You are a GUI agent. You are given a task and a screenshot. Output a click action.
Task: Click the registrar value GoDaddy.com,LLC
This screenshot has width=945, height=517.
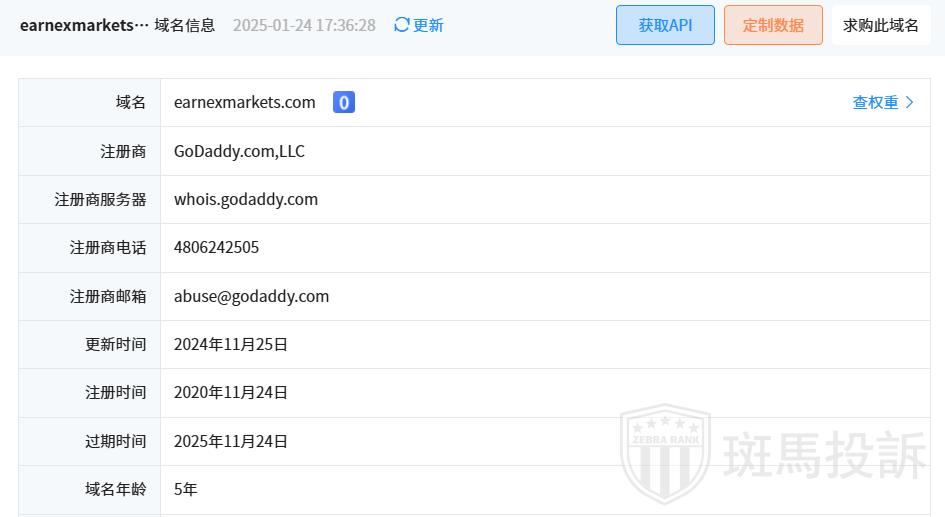tap(239, 151)
